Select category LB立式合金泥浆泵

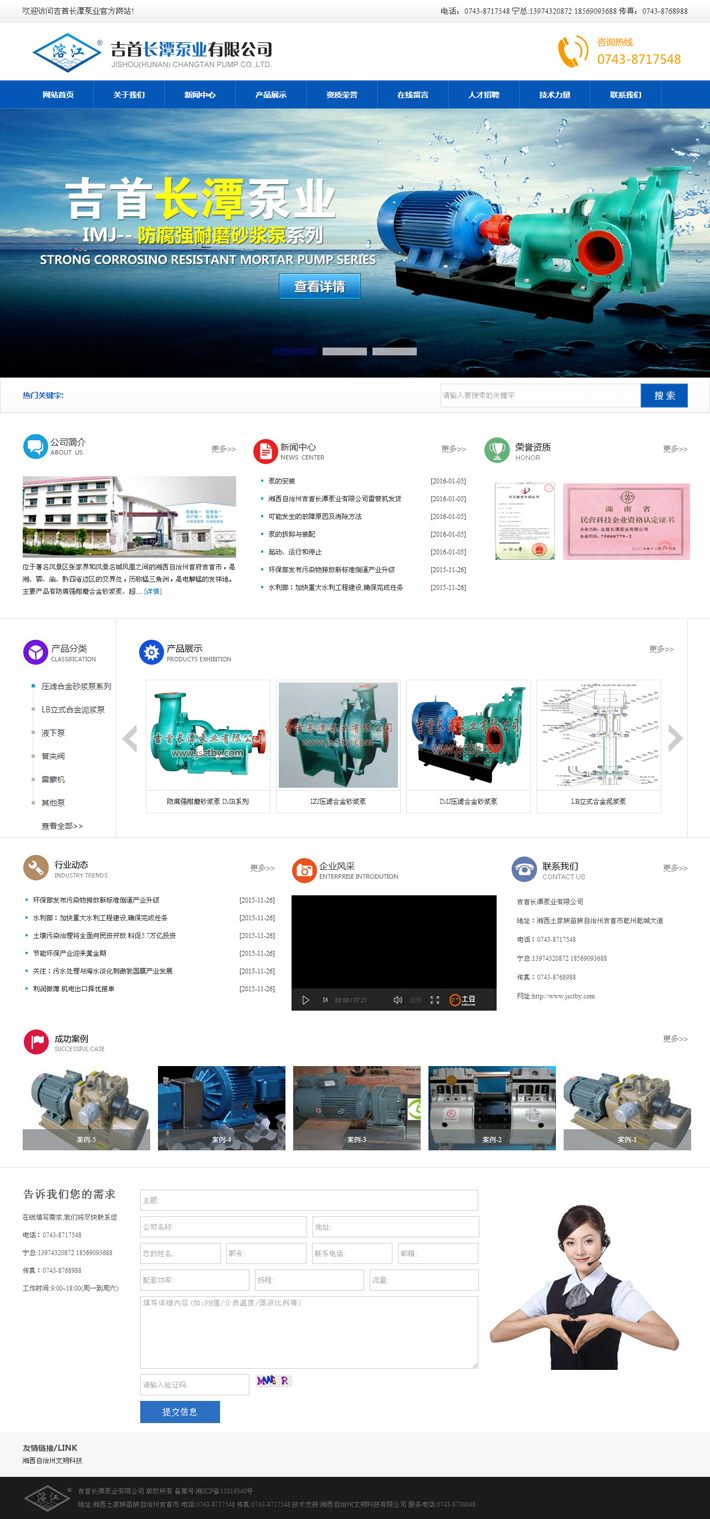pos(73,709)
